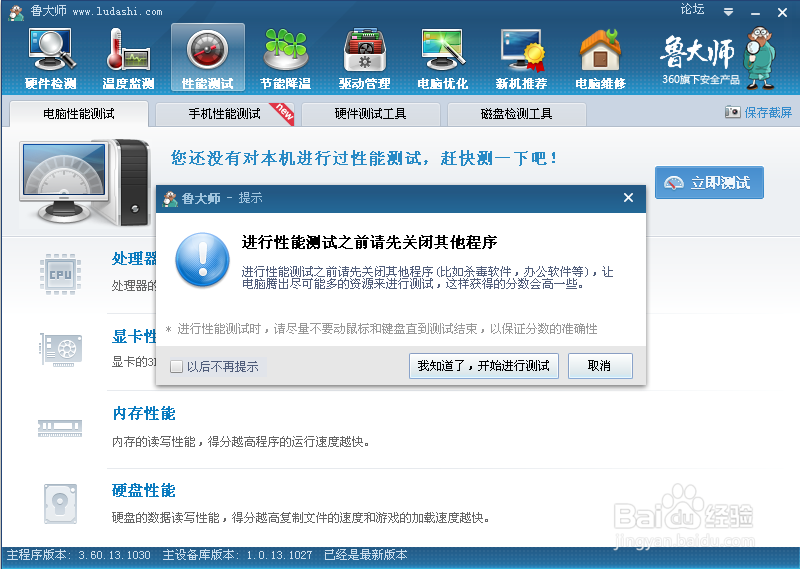
Task: Click the memory stick icon
Action: point(60,428)
